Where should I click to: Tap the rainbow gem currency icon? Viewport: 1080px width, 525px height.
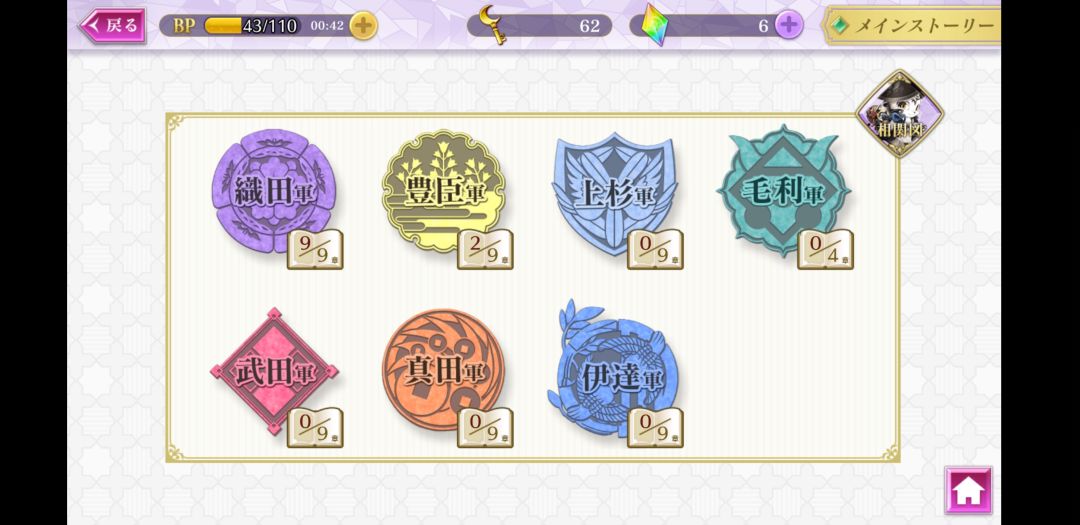(x=654, y=25)
